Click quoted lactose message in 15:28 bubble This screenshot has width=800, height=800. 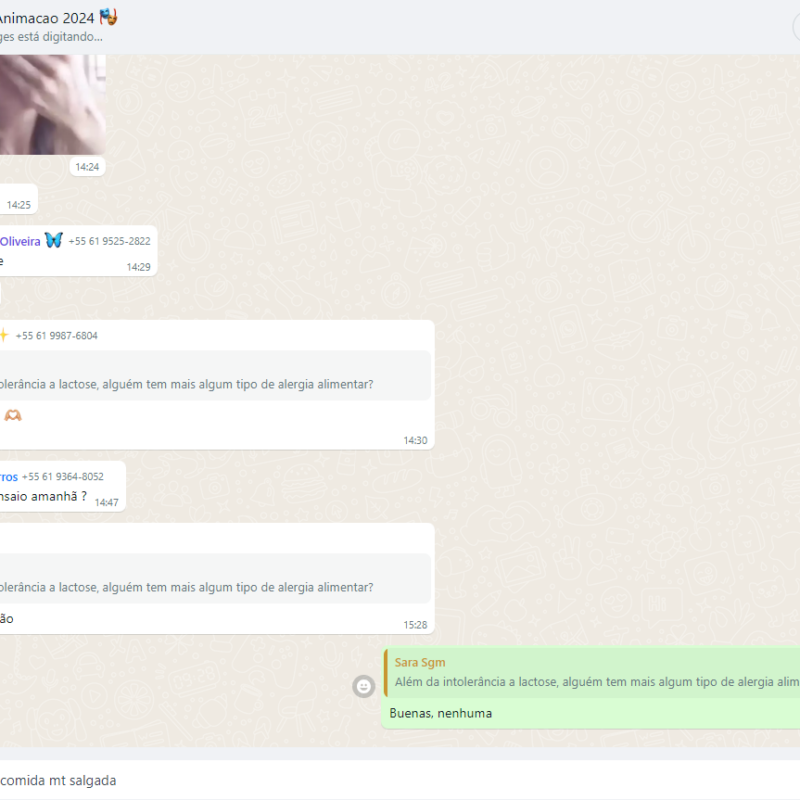[215, 579]
